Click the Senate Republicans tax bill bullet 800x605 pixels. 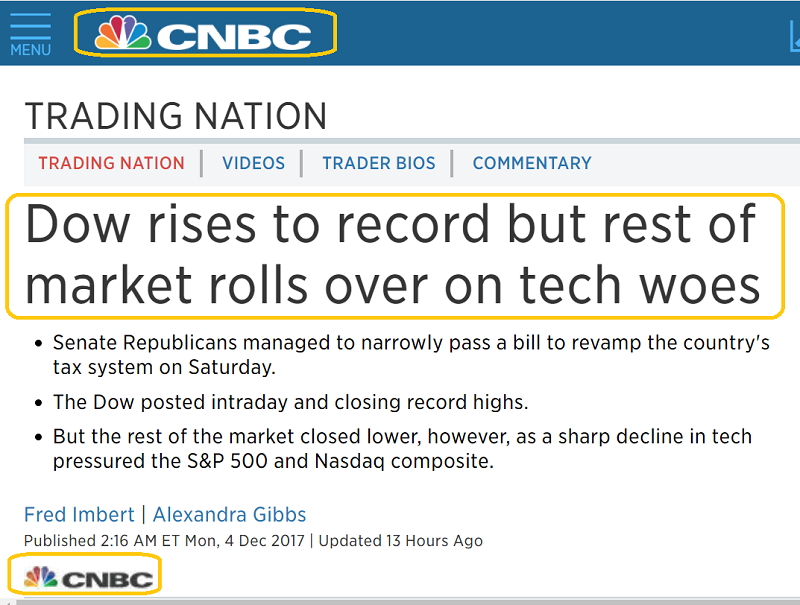click(x=410, y=354)
